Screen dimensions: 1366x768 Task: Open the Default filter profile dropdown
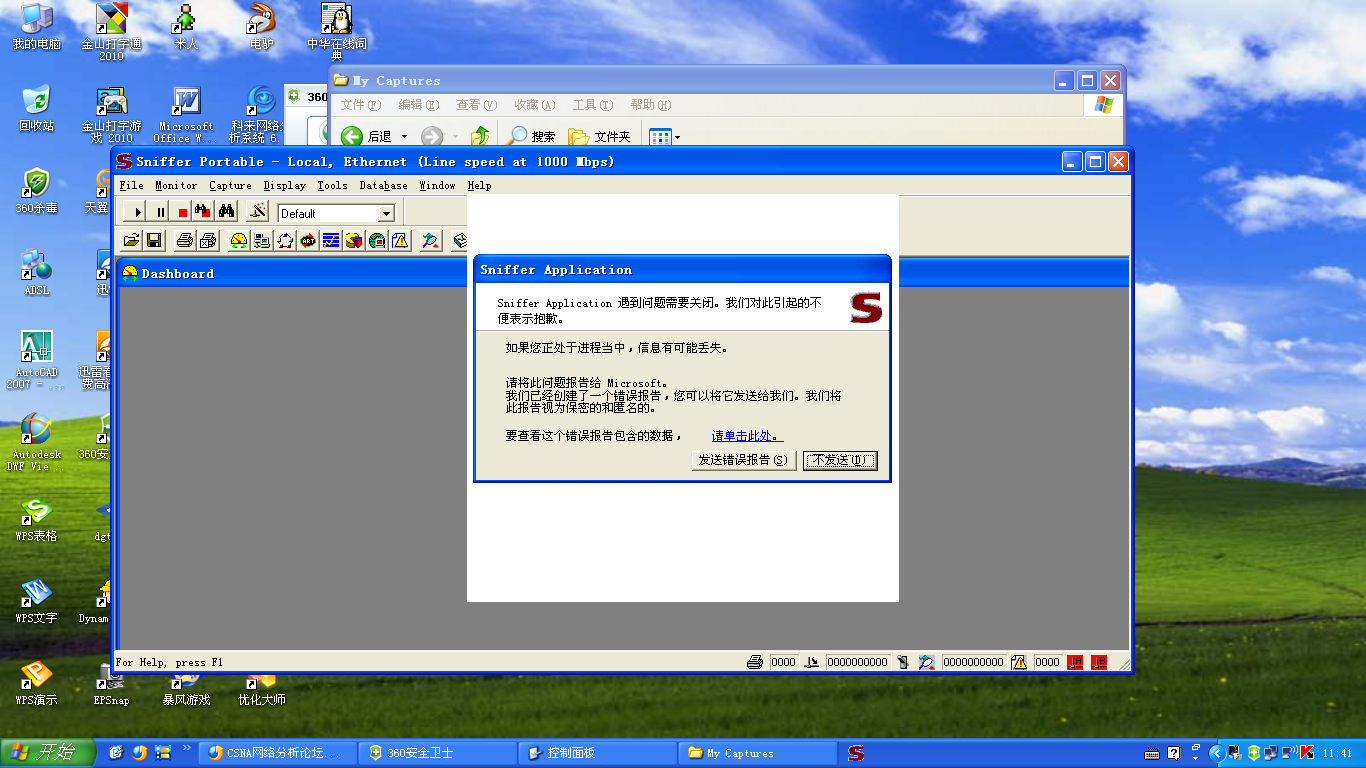pyautogui.click(x=385, y=212)
